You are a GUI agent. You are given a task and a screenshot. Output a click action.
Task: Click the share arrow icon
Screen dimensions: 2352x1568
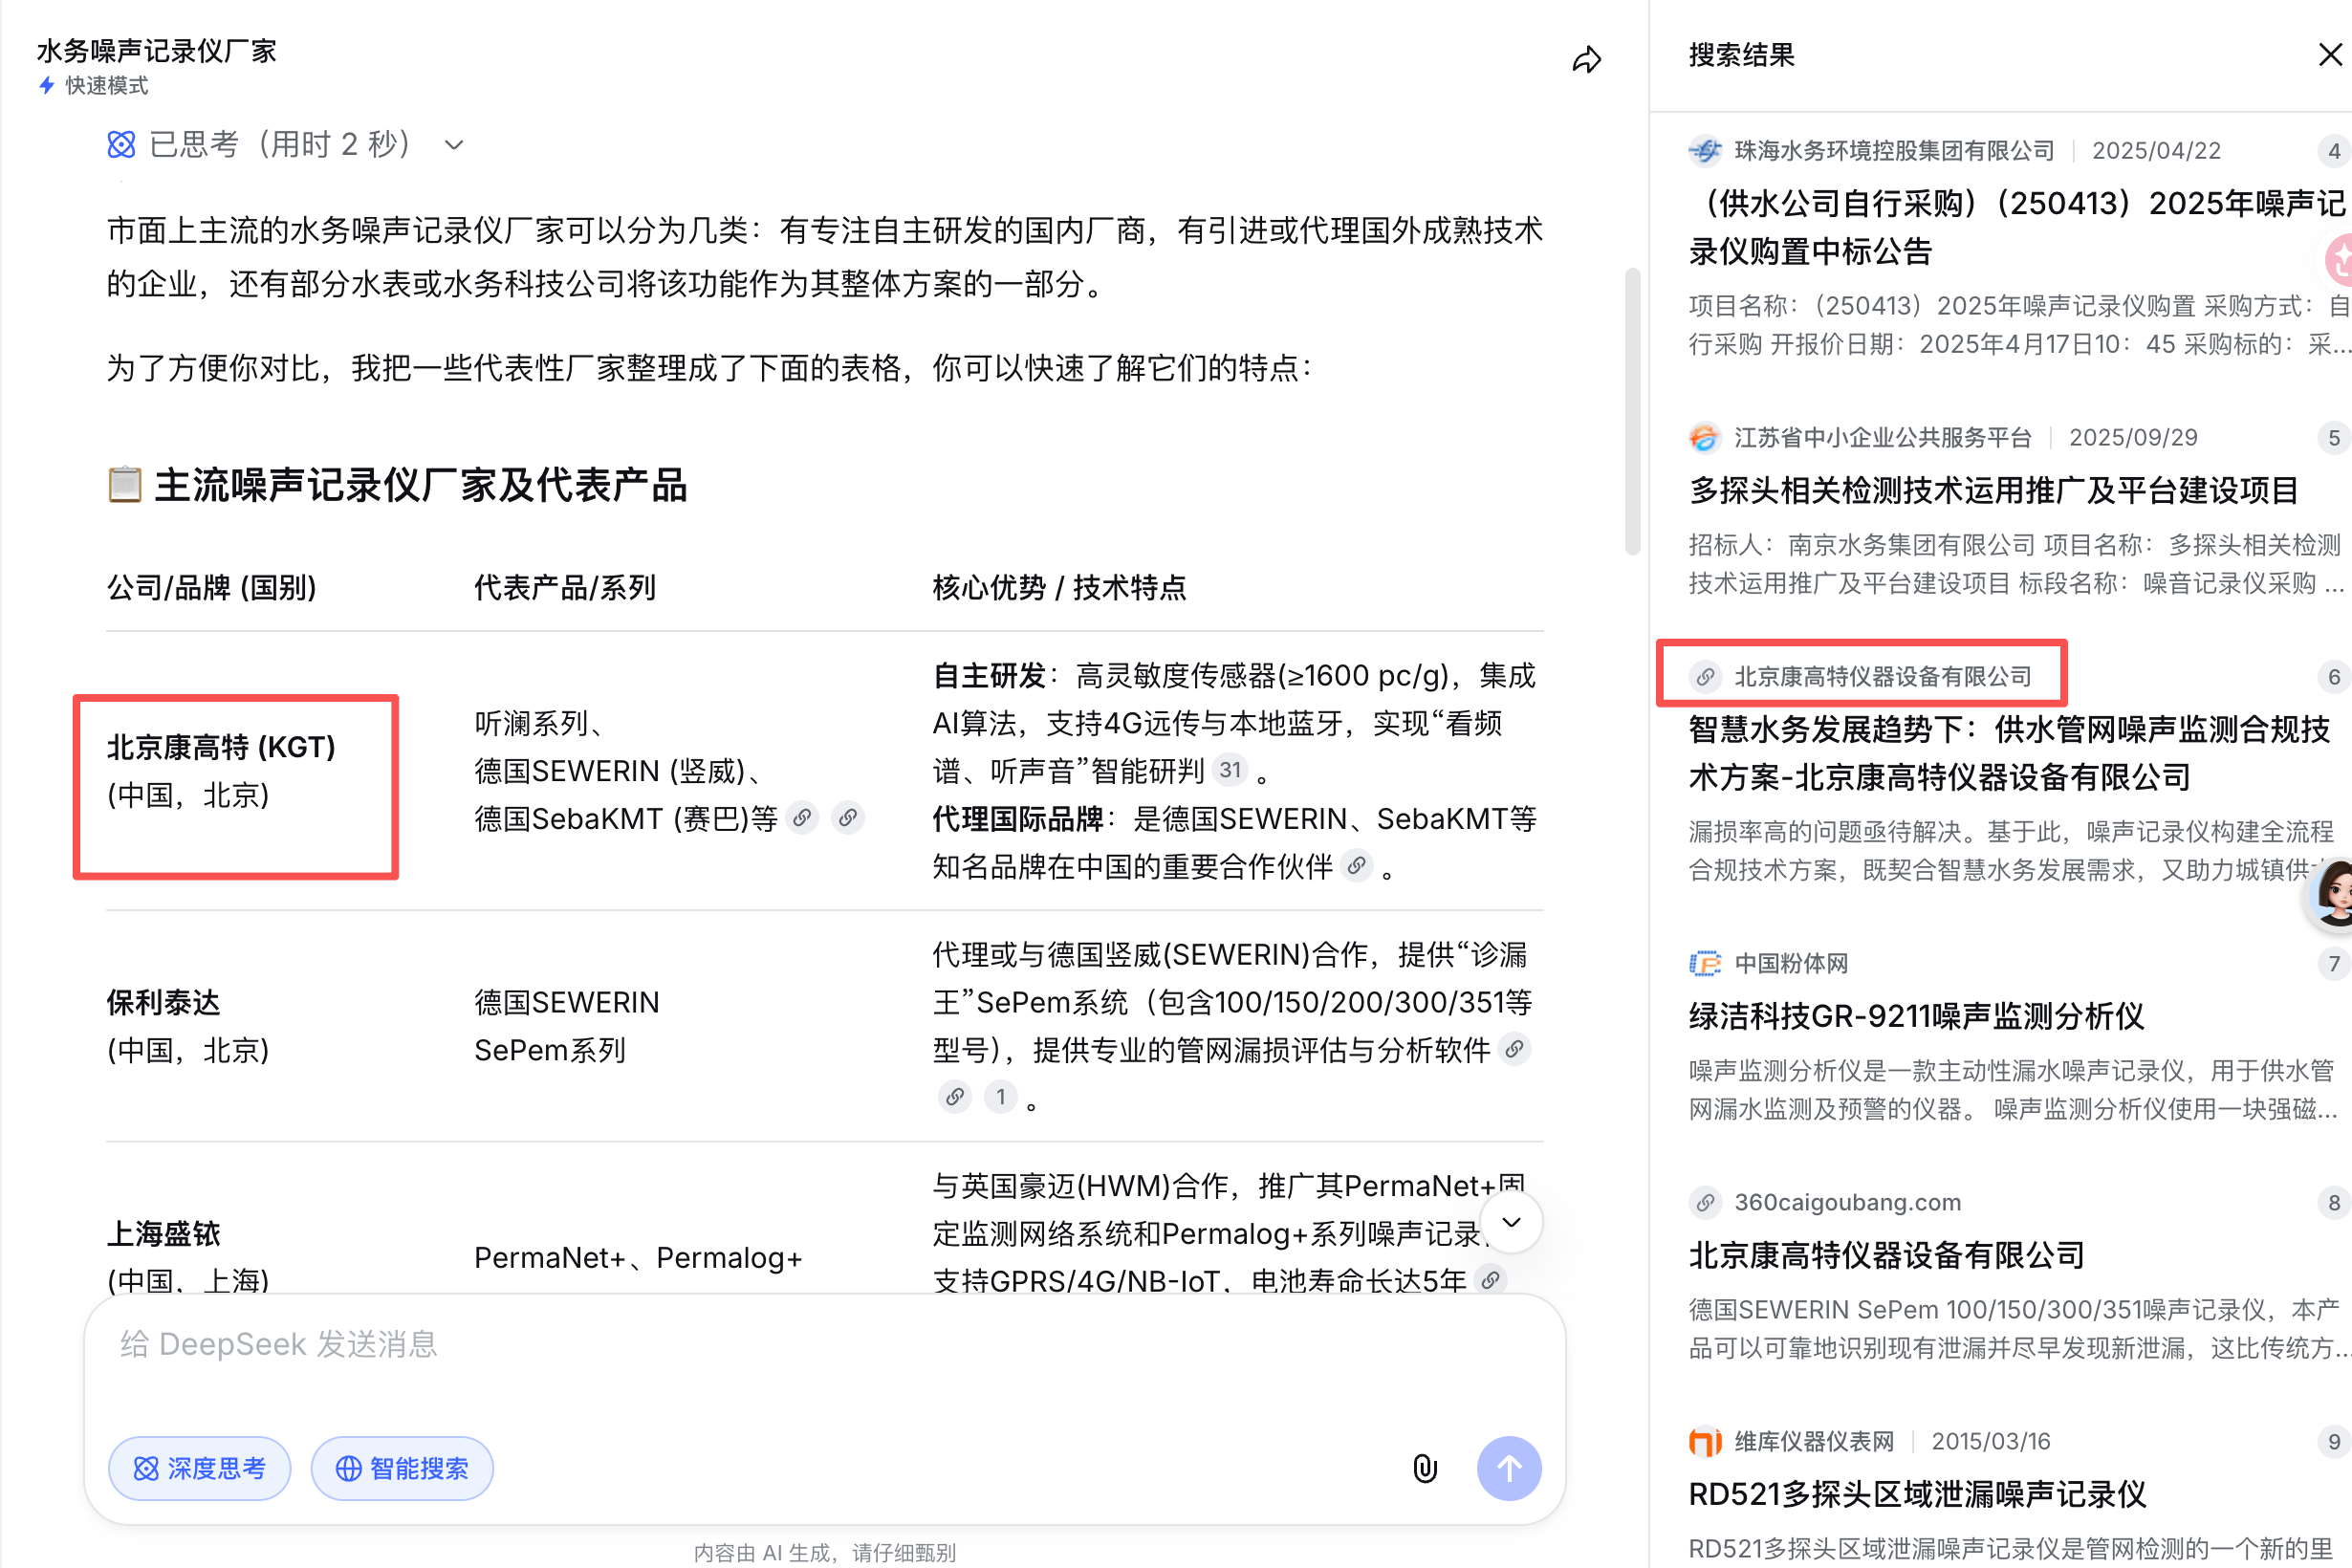click(x=1586, y=60)
